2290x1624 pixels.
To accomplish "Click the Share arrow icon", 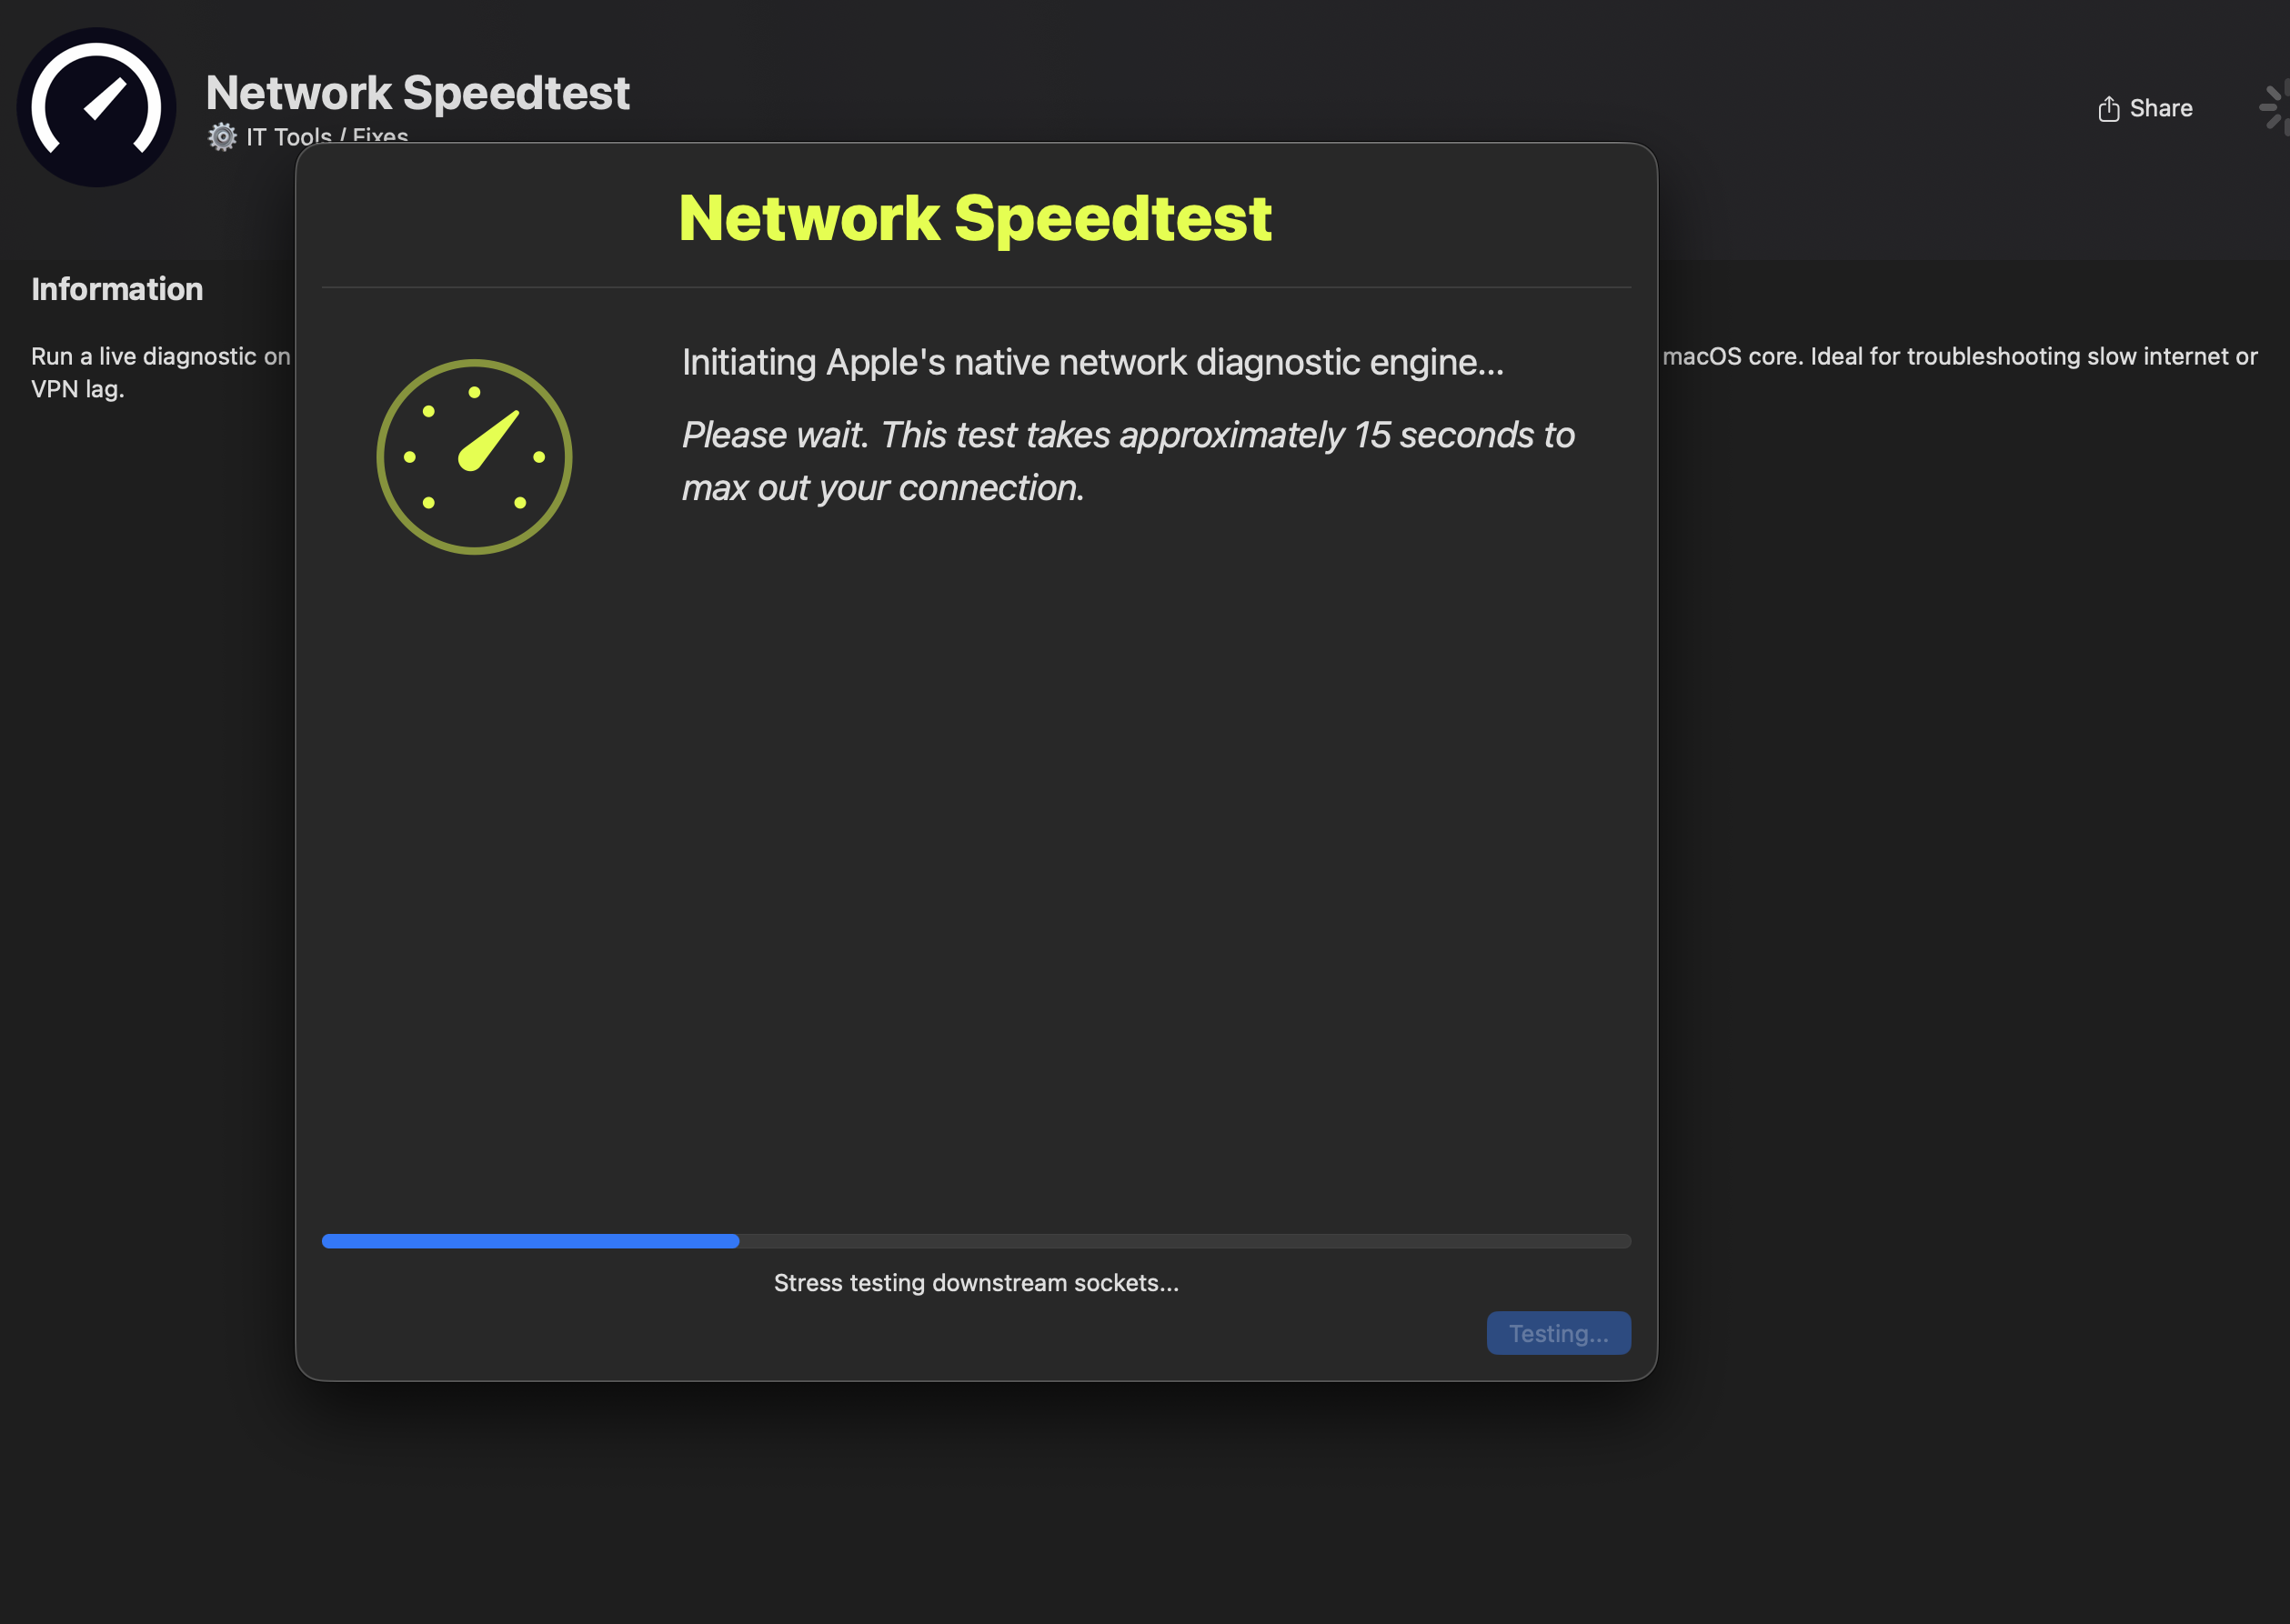I will coord(2108,108).
